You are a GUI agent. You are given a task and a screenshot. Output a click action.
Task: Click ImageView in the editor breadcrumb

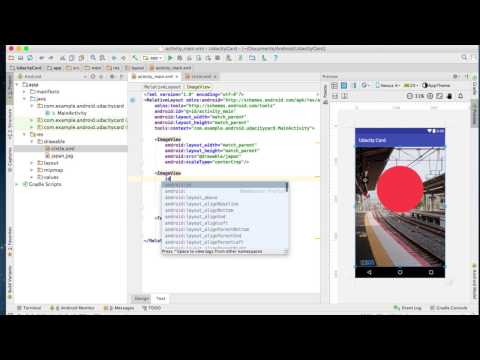coord(198,87)
